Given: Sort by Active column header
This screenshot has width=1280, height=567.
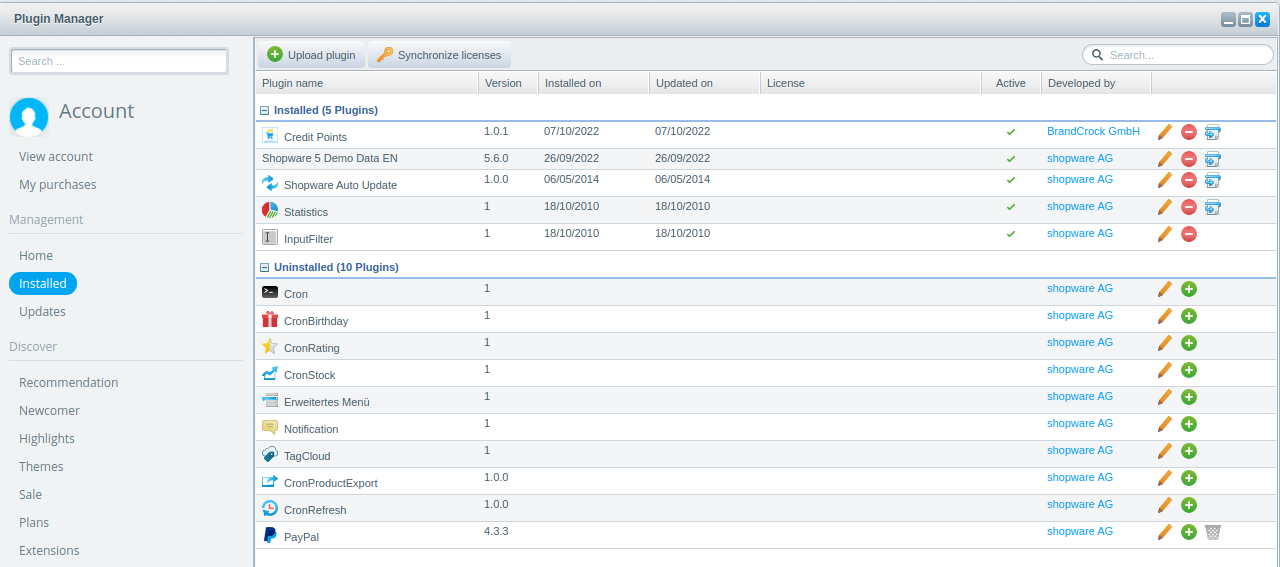Looking at the screenshot, I should click(1011, 83).
